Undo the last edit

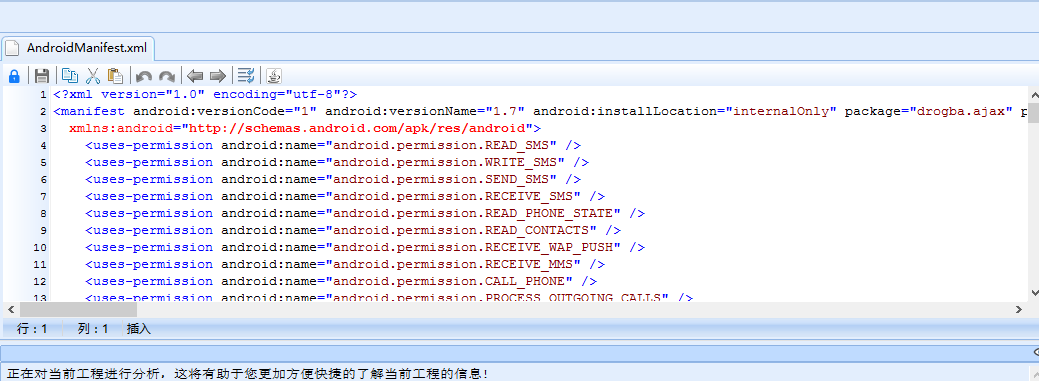pyautogui.click(x=144, y=76)
